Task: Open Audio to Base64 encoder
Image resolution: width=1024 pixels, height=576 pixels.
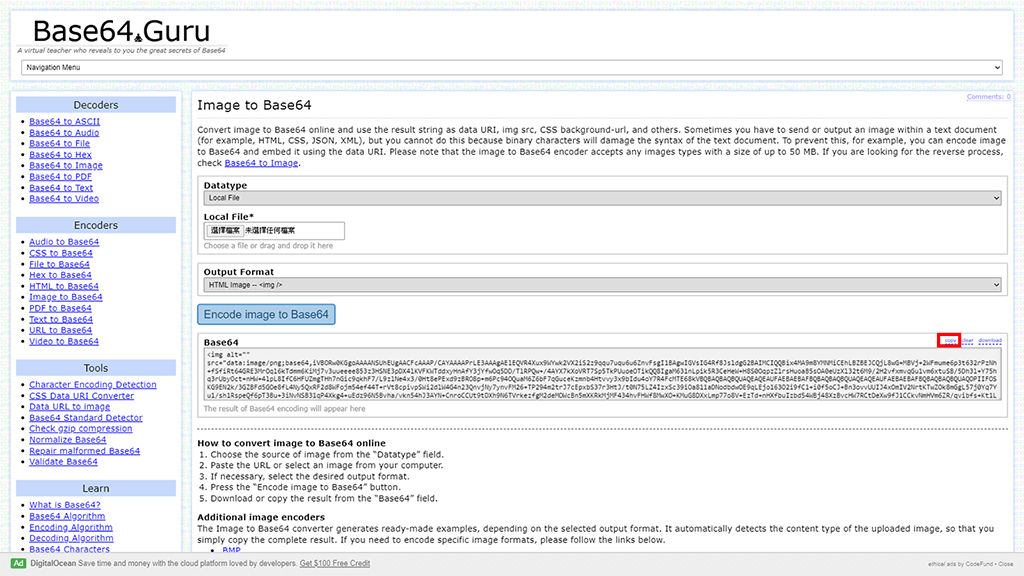Action: tap(64, 242)
